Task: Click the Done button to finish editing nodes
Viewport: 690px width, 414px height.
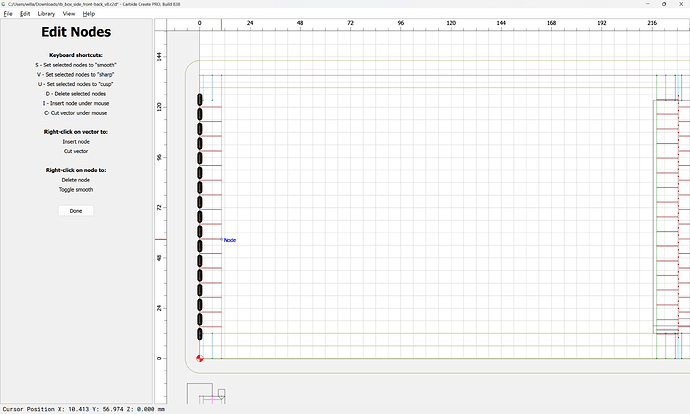Action: coord(76,211)
